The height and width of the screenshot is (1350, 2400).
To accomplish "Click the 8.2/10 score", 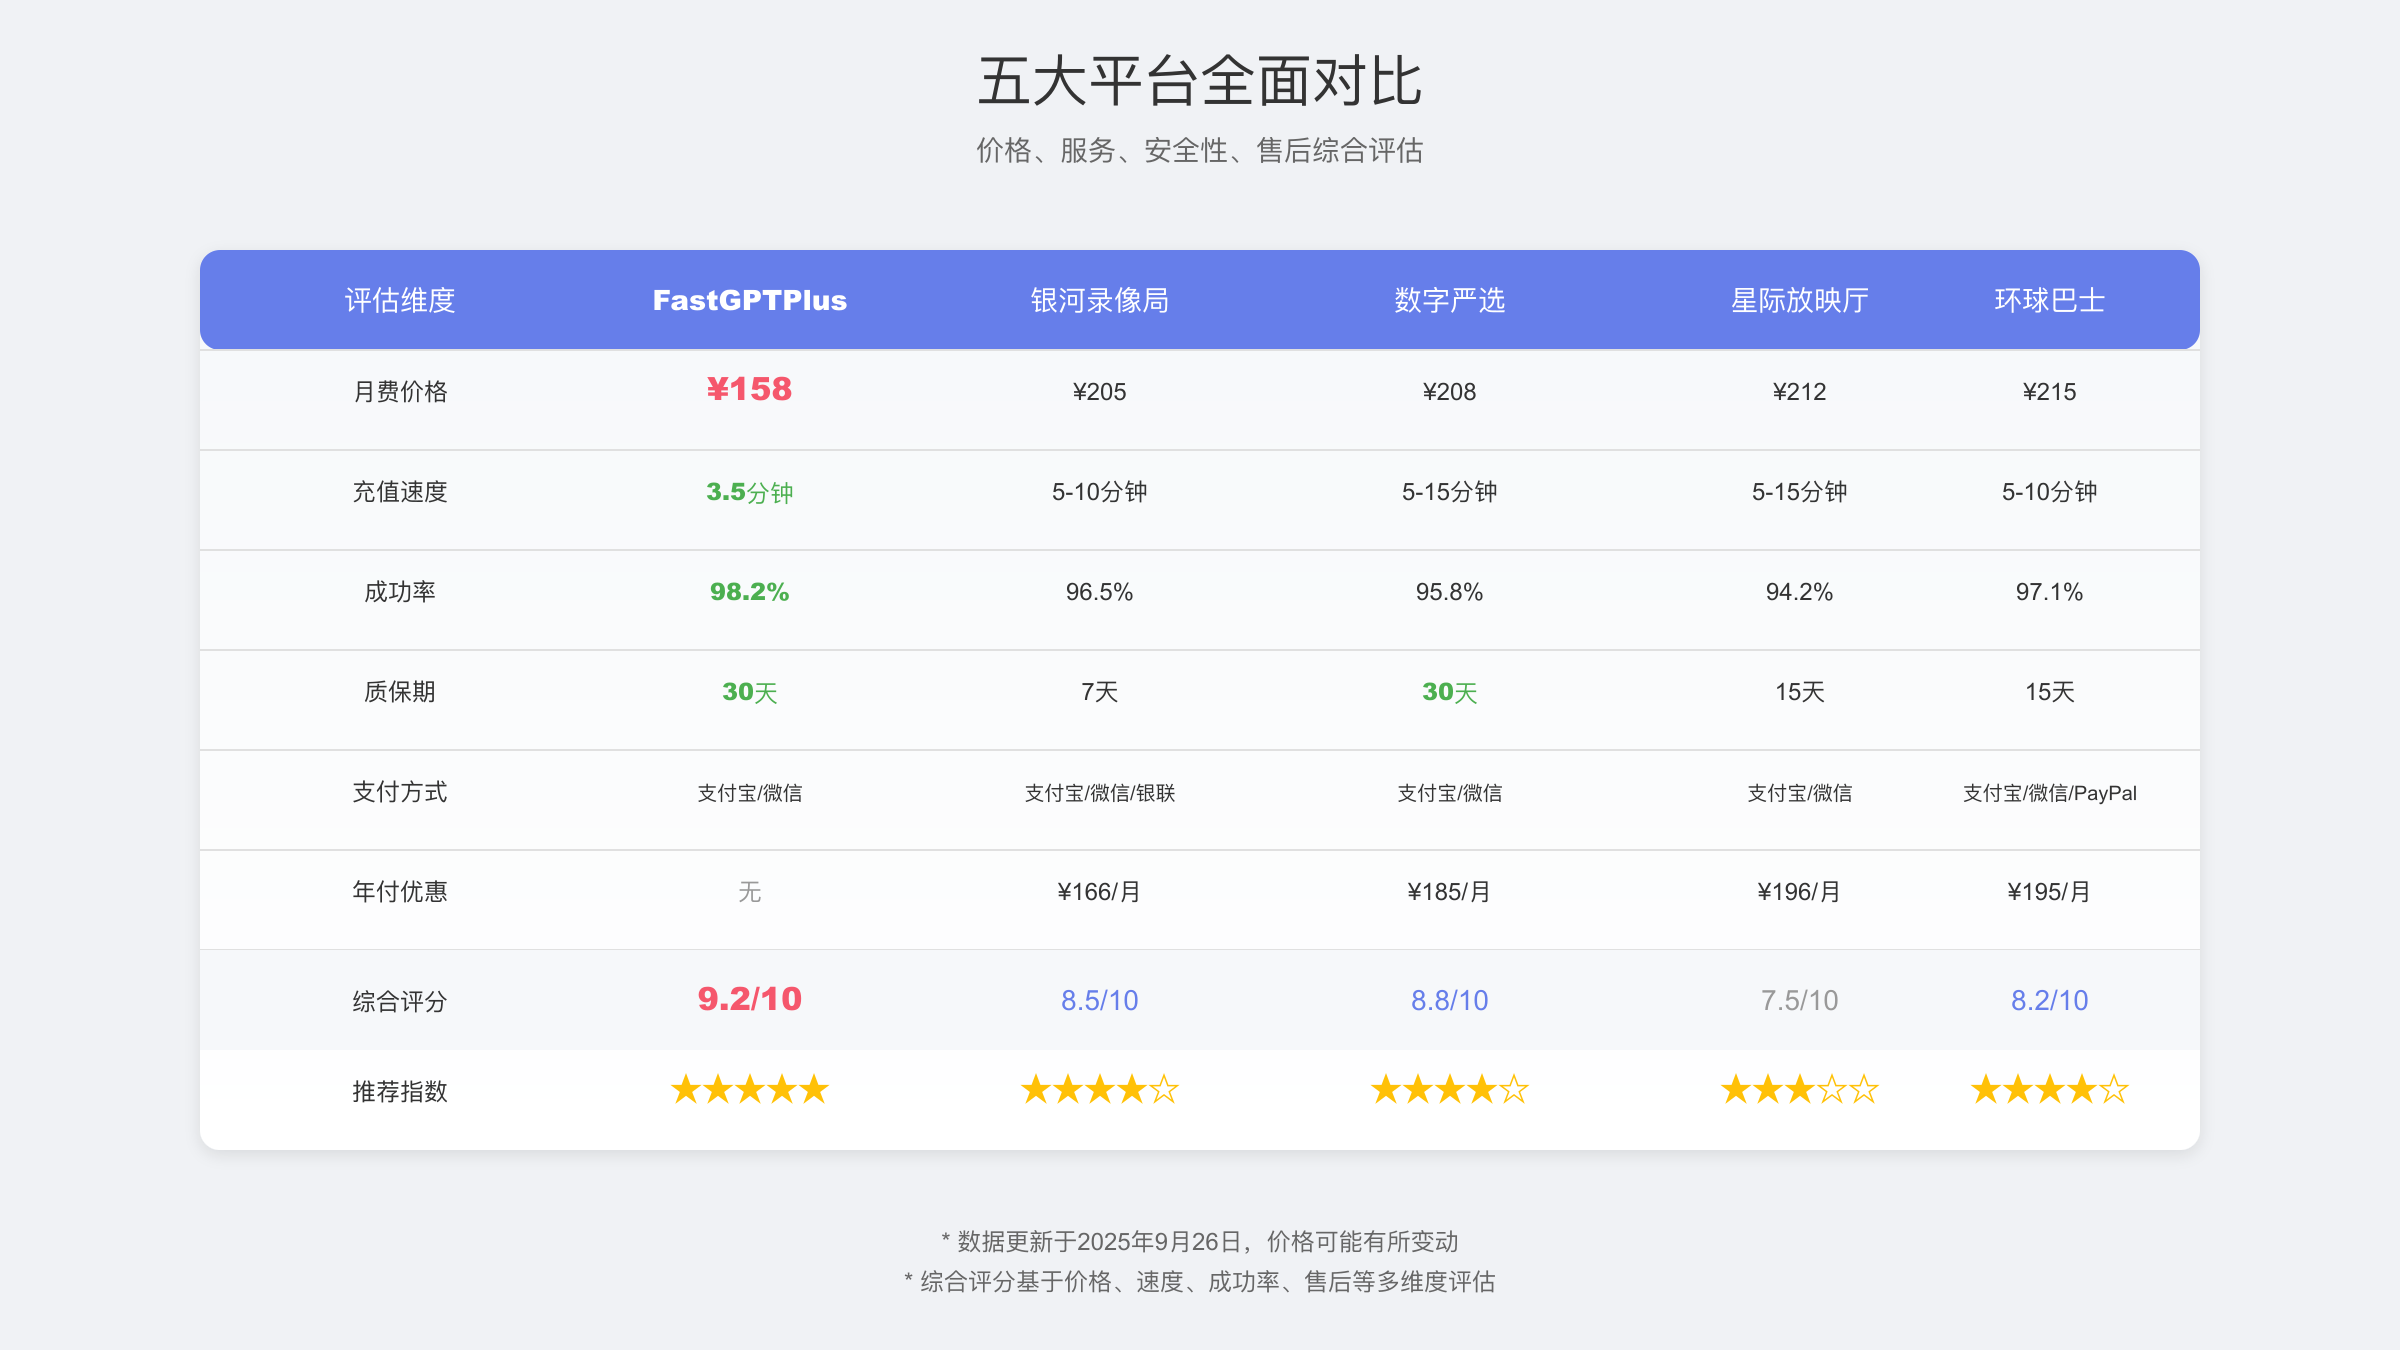I will pyautogui.click(x=2049, y=1000).
